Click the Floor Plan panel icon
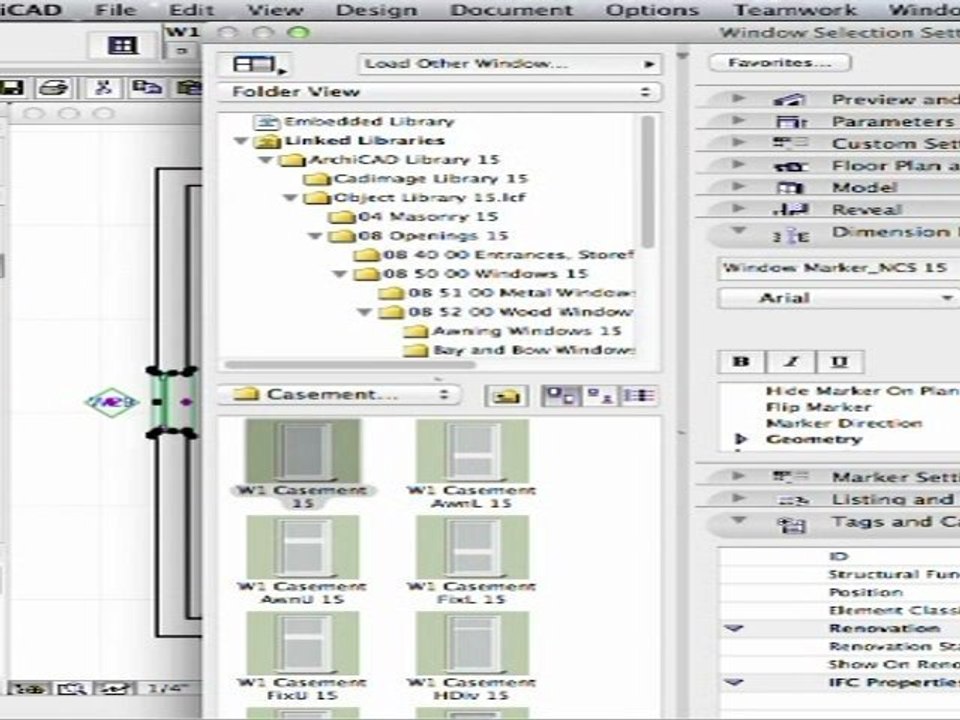 (790, 166)
